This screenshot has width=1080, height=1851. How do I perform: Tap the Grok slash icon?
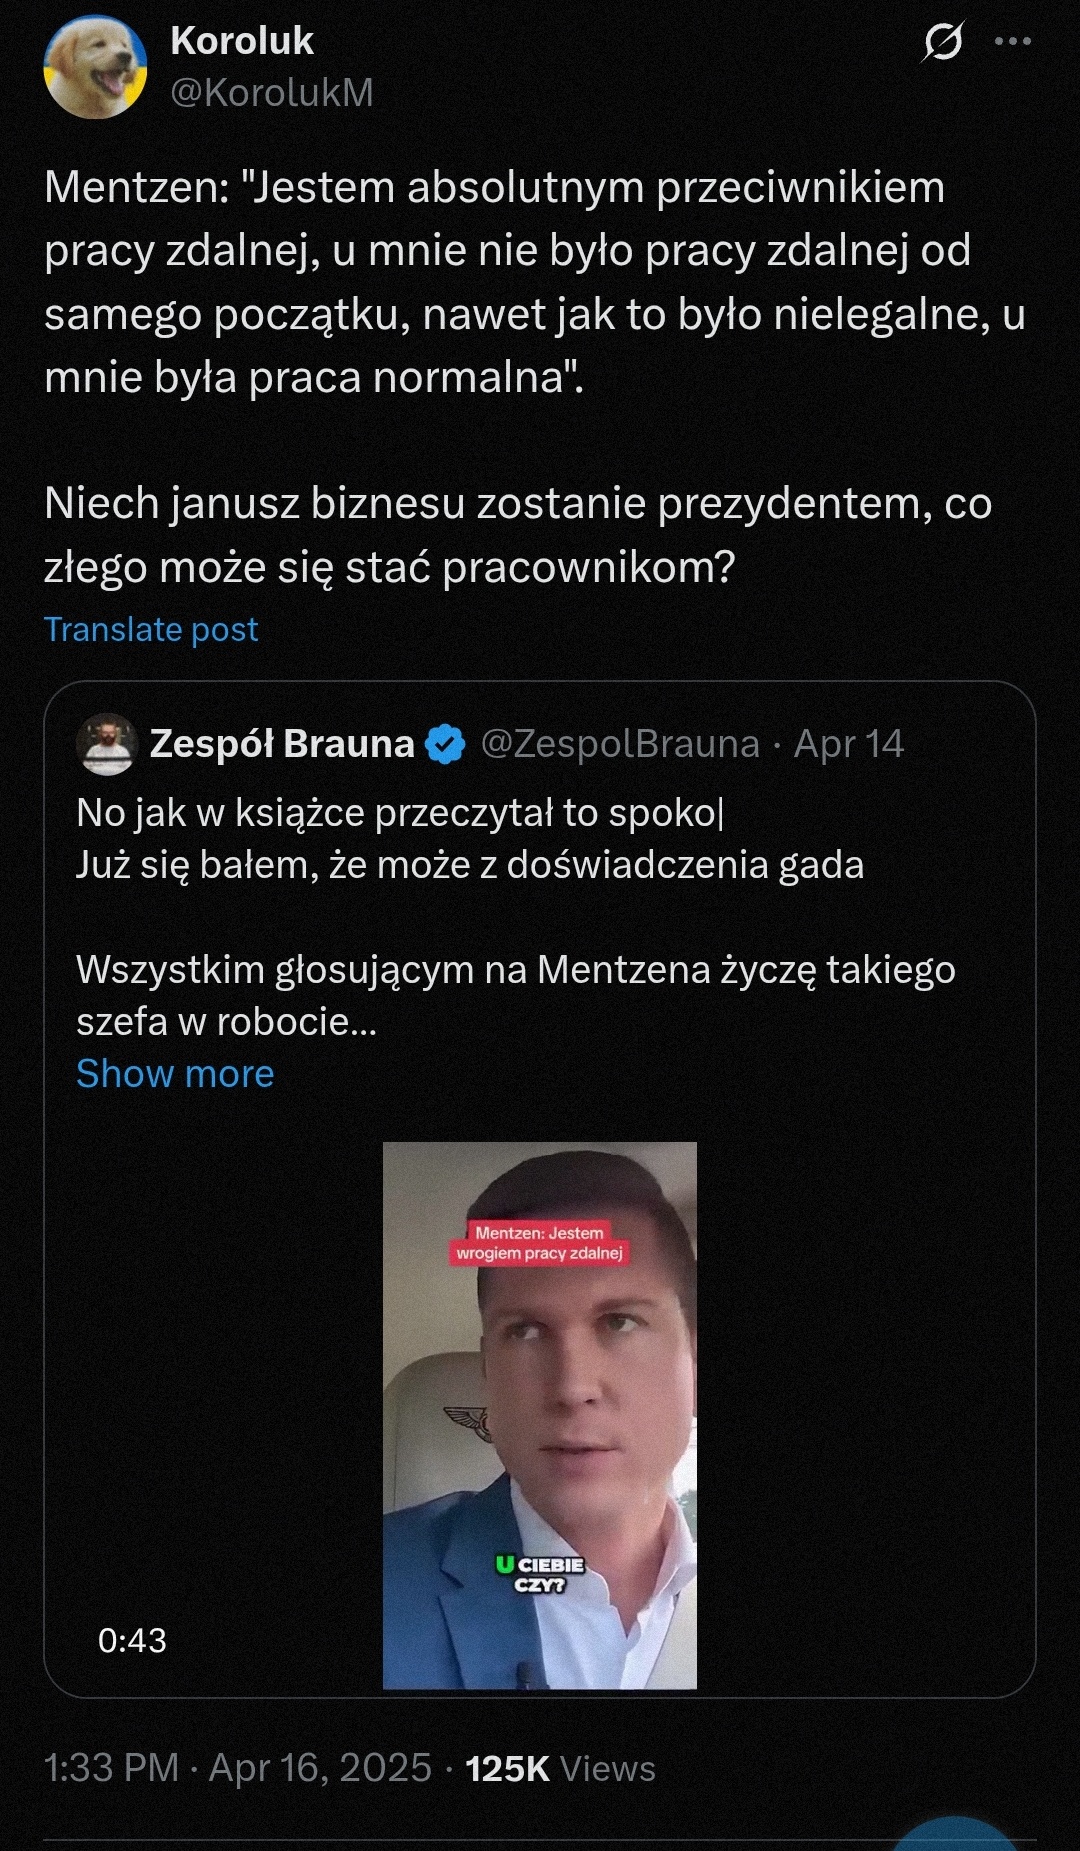943,41
